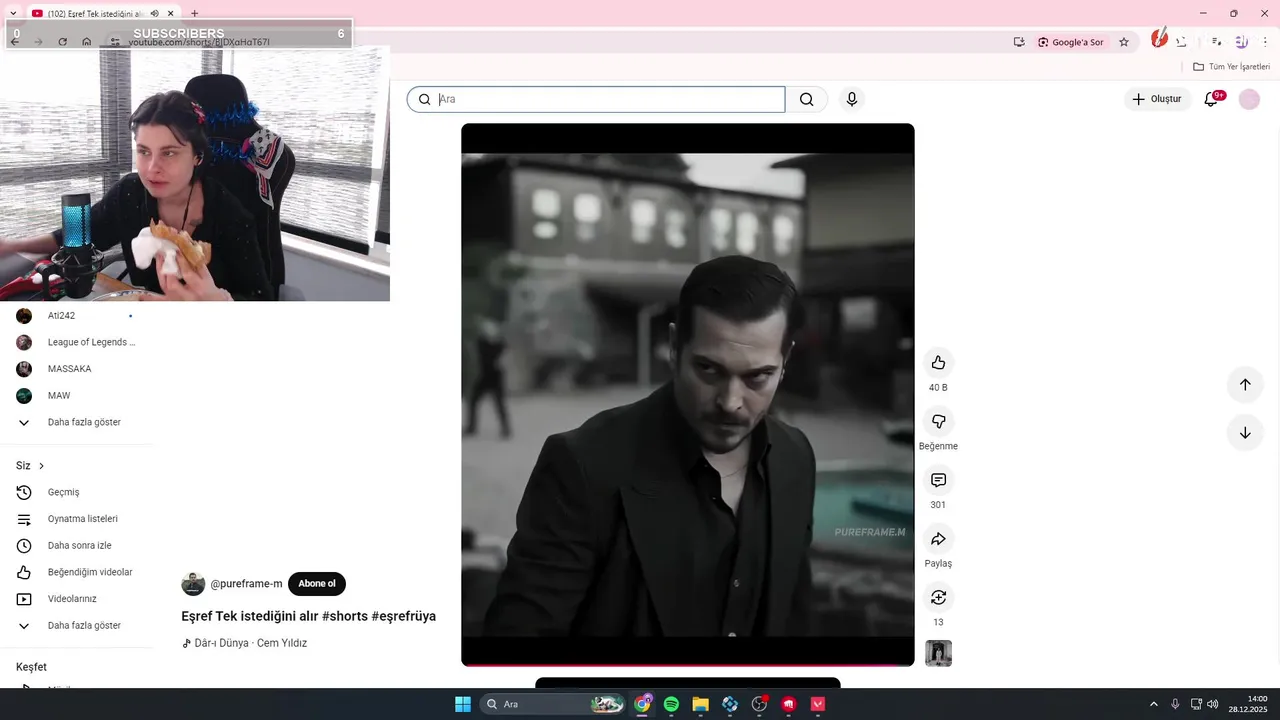Open a new browser tab with plus

[x=194, y=13]
